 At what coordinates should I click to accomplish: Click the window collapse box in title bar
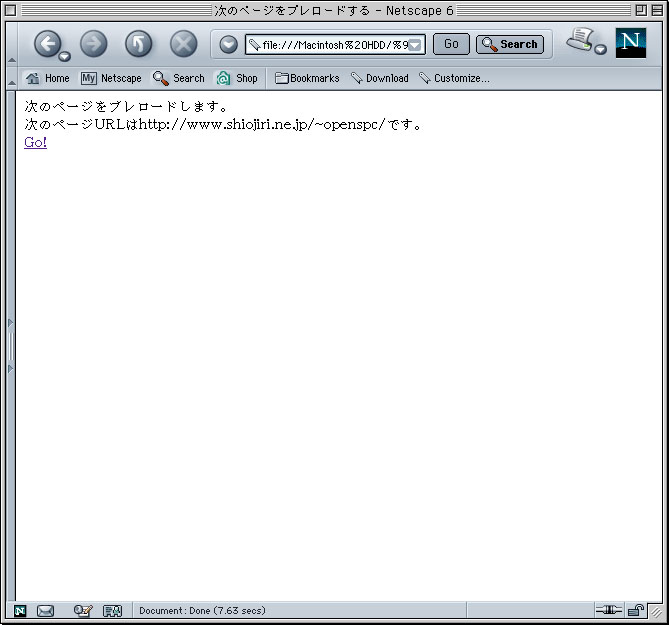click(657, 10)
